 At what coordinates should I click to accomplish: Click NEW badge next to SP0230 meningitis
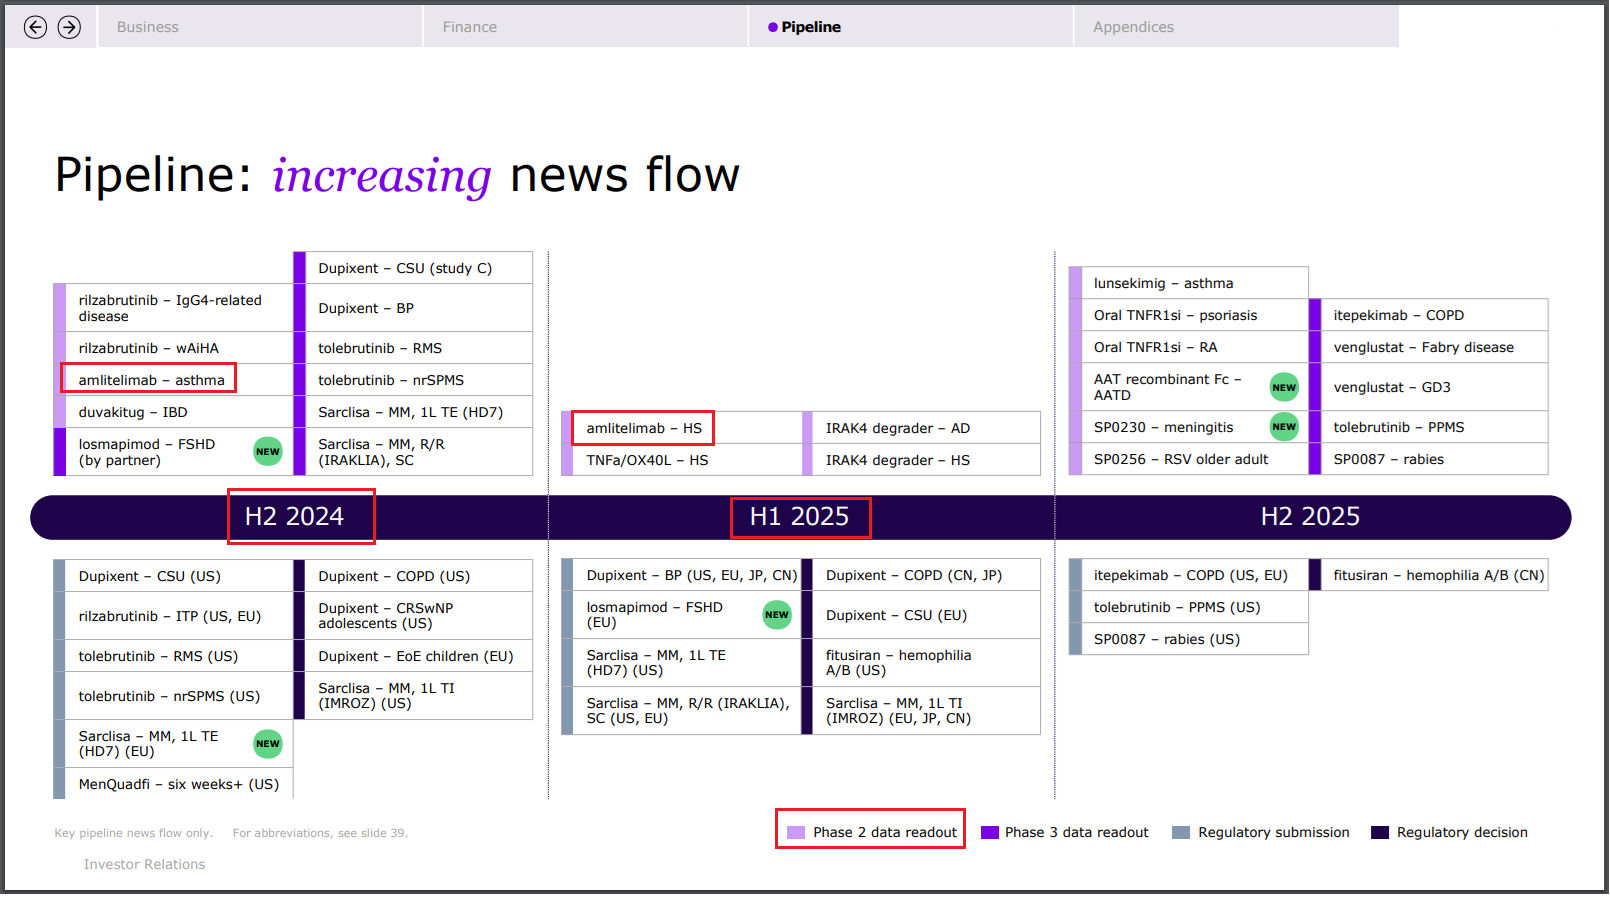coord(1284,427)
